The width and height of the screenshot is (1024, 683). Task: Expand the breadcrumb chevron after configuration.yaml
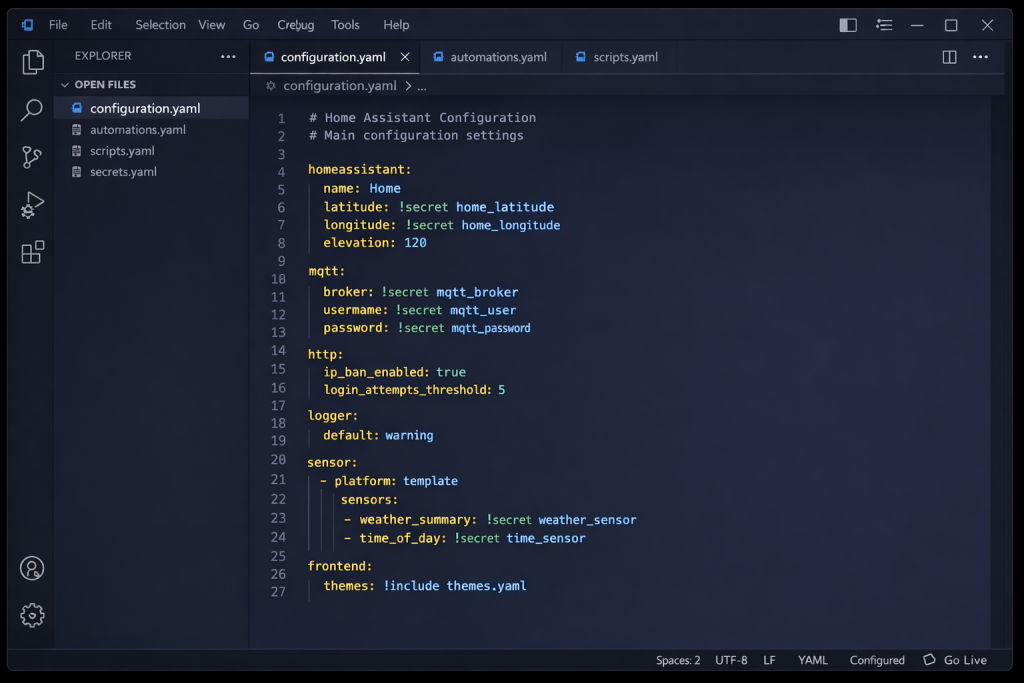tap(408, 86)
